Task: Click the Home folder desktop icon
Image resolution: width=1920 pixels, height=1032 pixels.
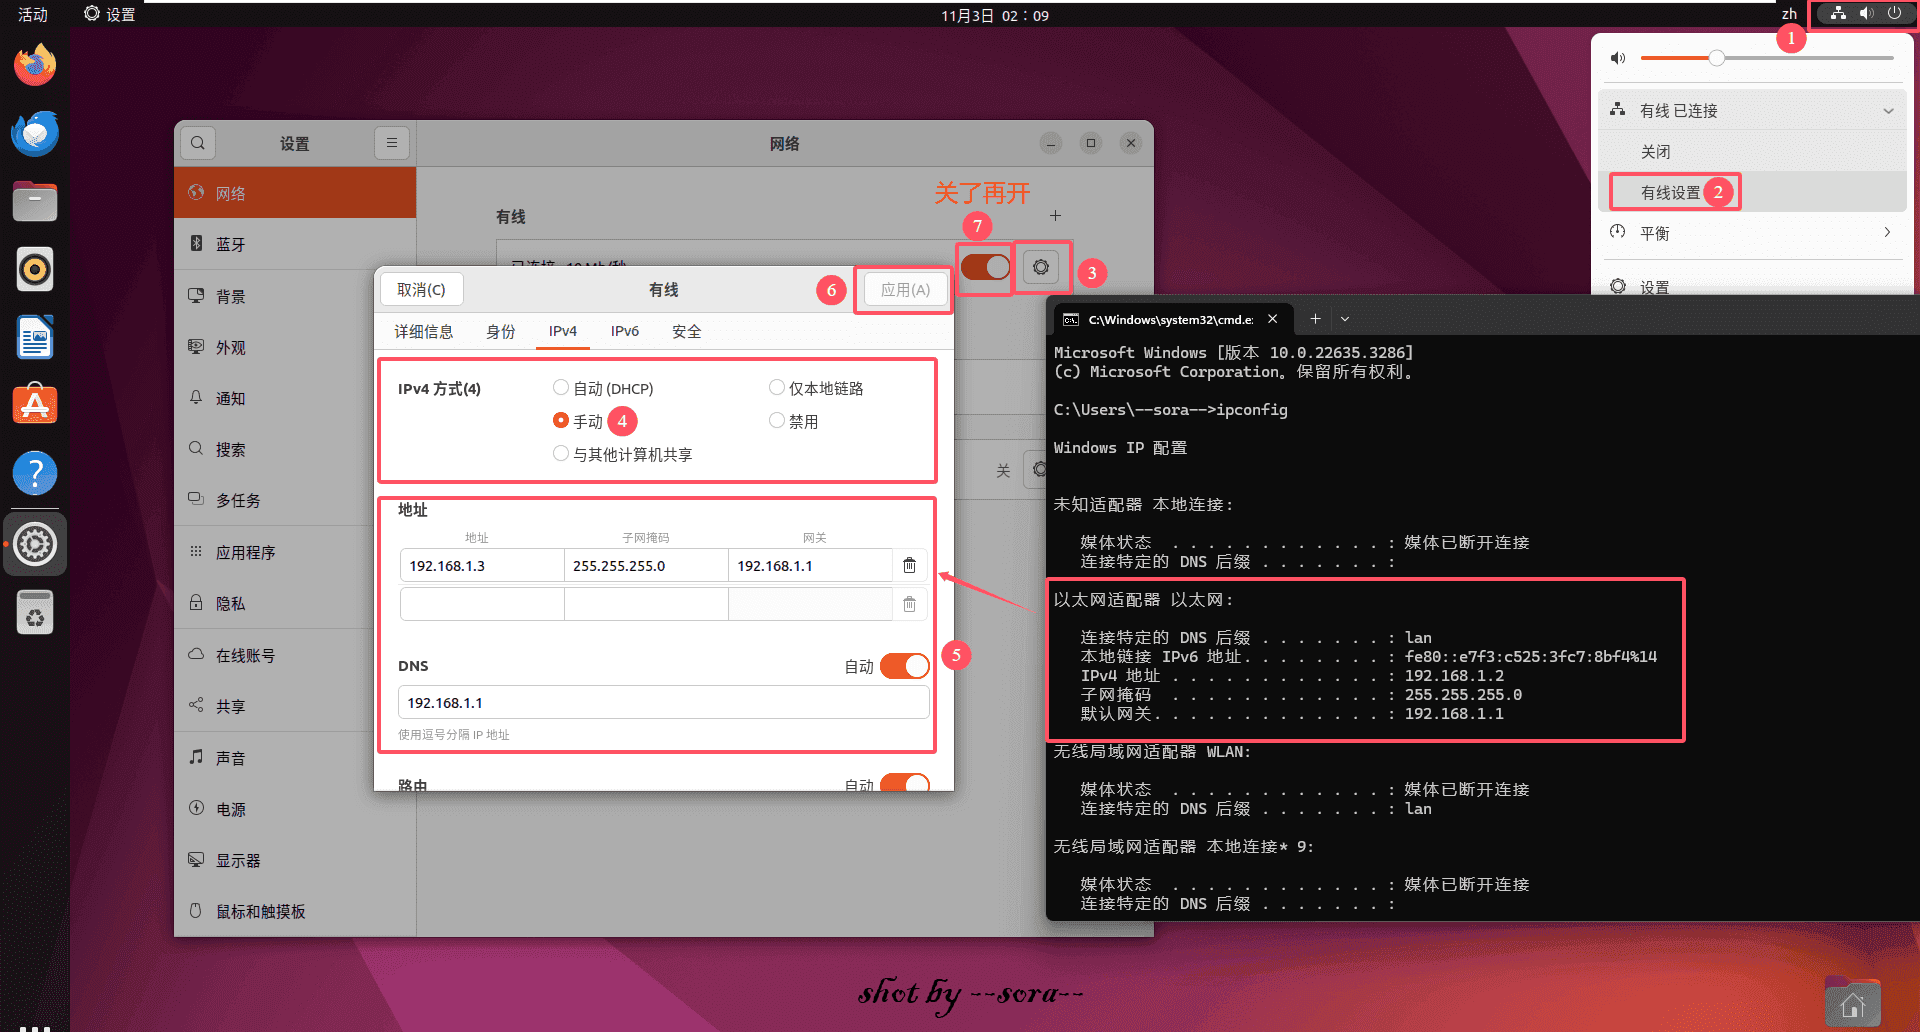Action: [x=1852, y=1003]
